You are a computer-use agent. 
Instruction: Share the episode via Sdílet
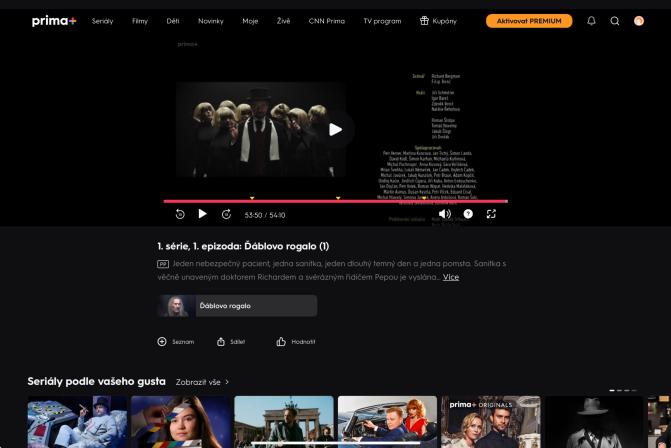coord(231,341)
